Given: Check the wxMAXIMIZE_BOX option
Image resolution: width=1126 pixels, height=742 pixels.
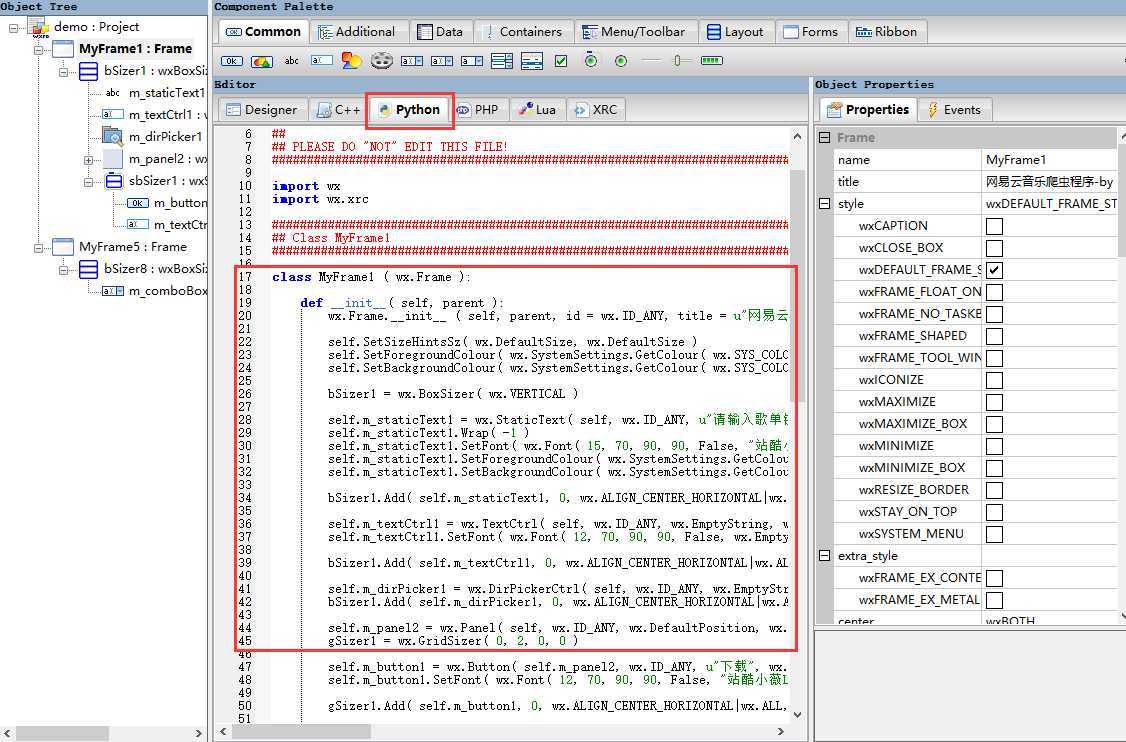Looking at the screenshot, I should coord(995,425).
